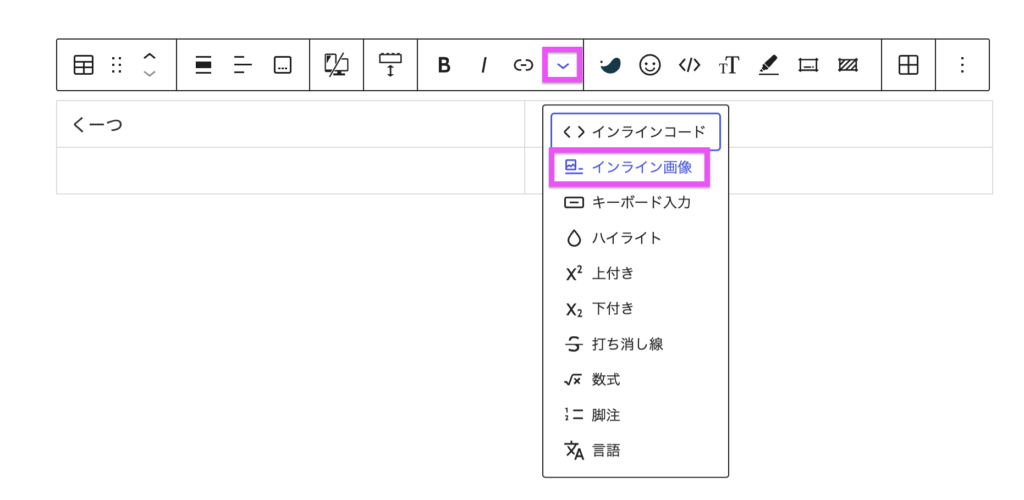1024x500 pixels.
Task: Open the edit table grid icon
Action: coord(908,65)
